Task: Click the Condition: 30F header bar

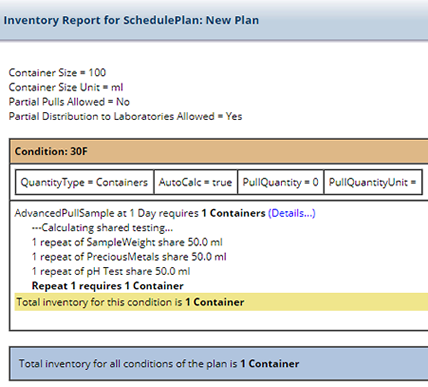Action: (219, 151)
